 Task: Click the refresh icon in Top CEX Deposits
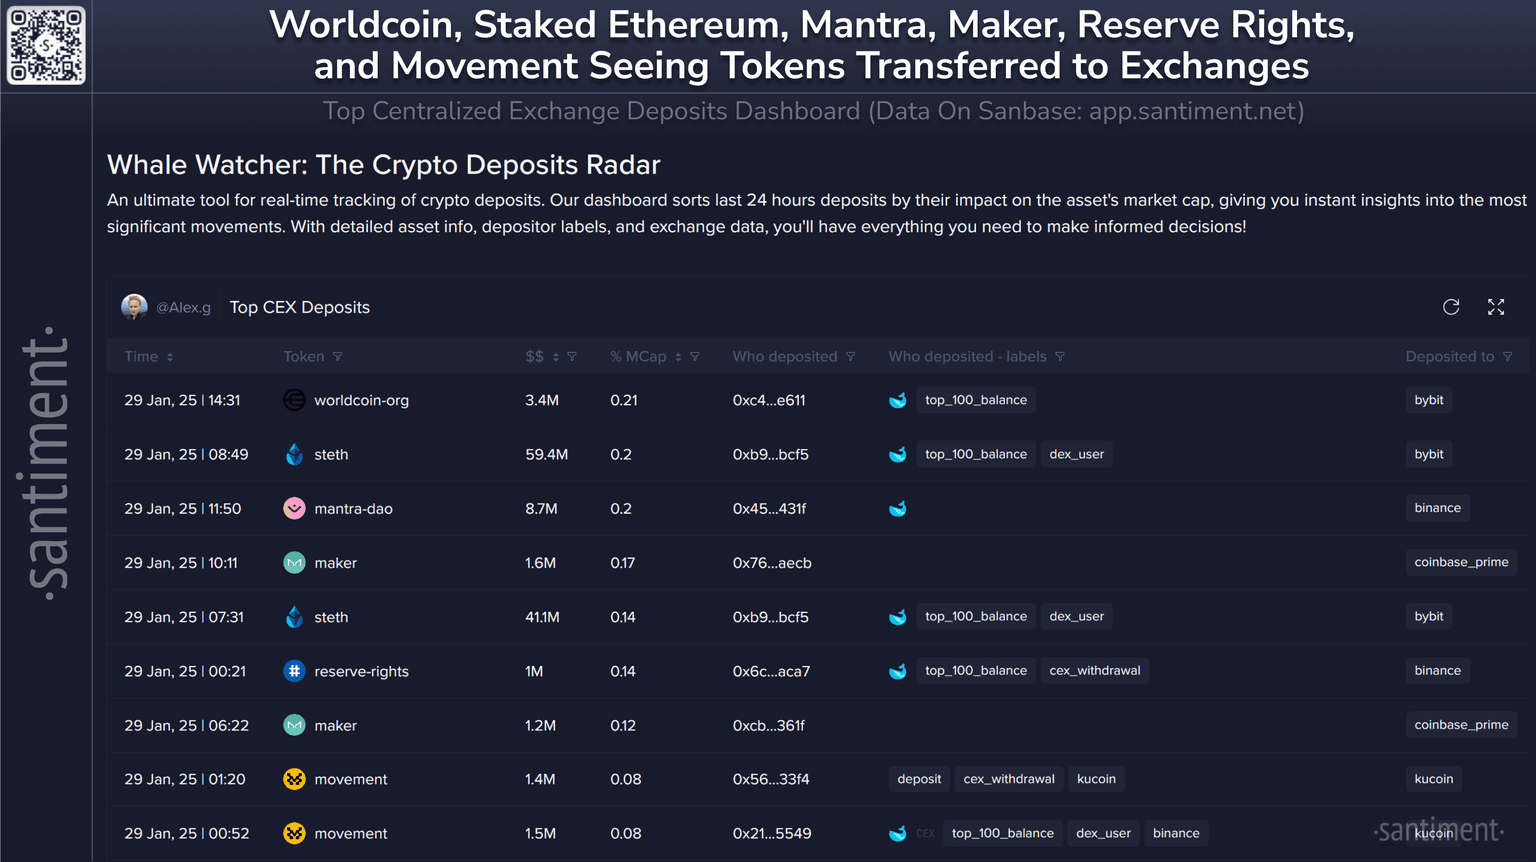click(1451, 307)
